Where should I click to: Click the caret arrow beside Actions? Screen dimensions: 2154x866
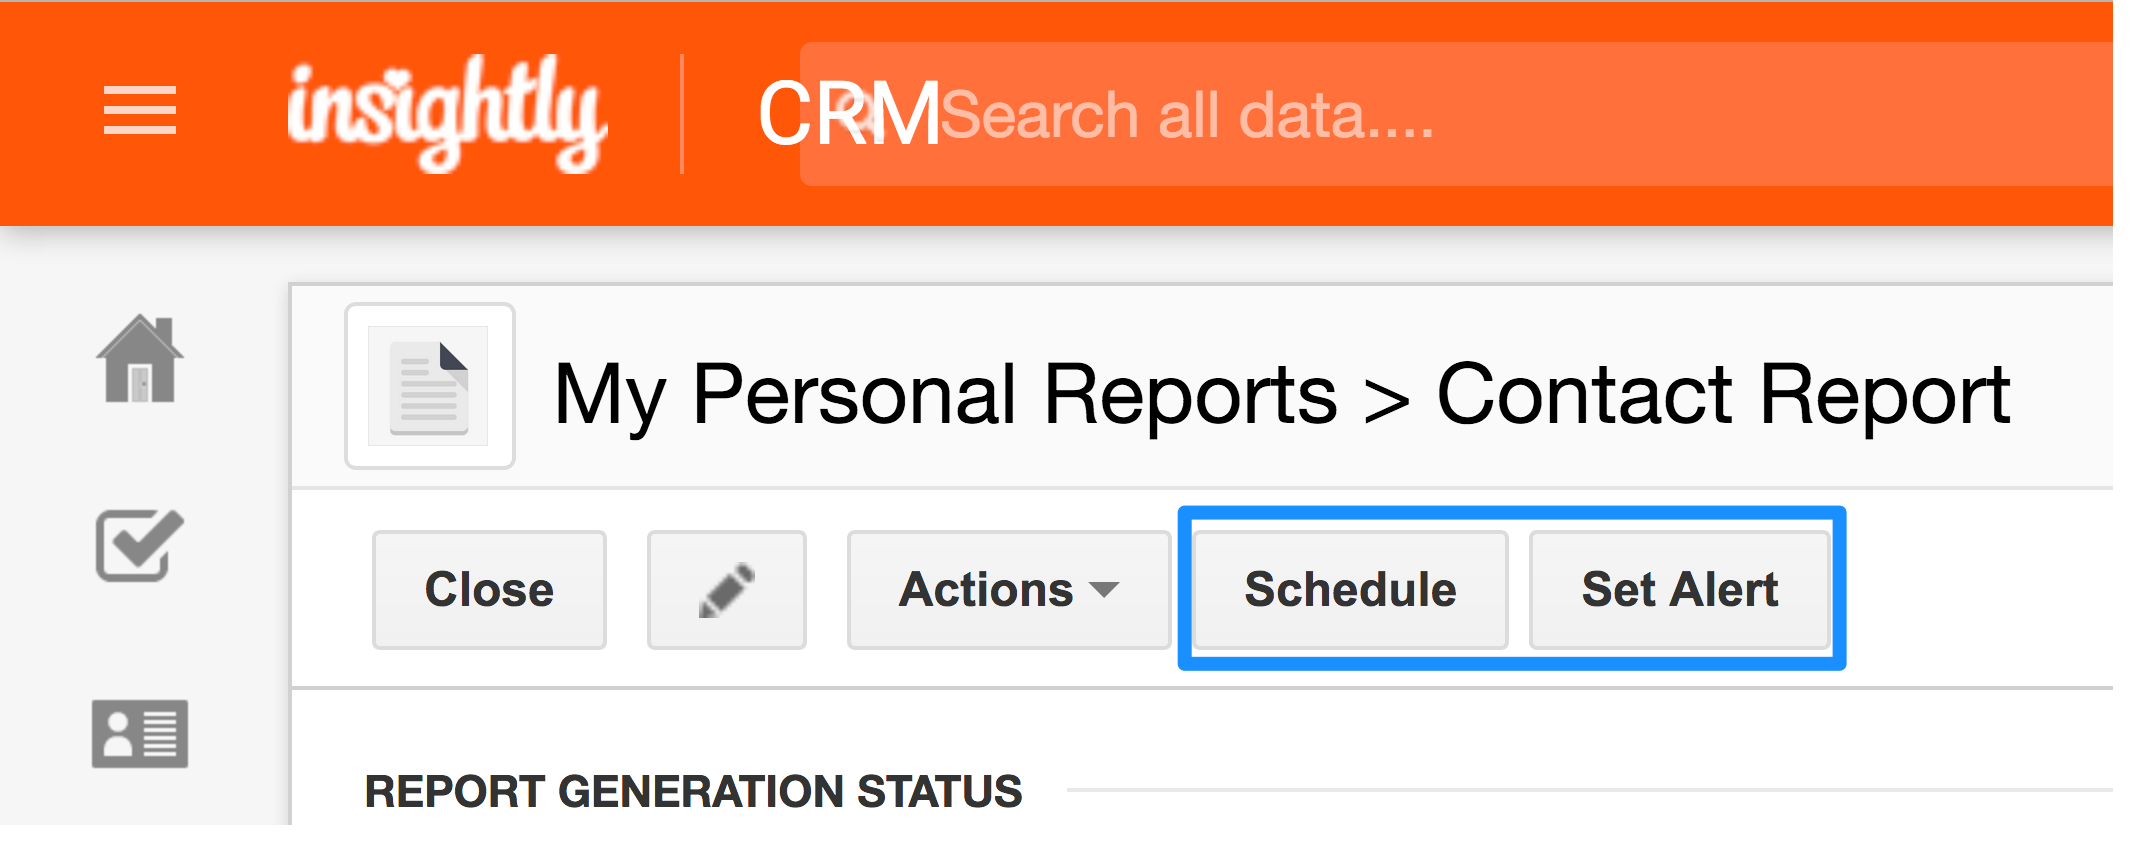1104,590
